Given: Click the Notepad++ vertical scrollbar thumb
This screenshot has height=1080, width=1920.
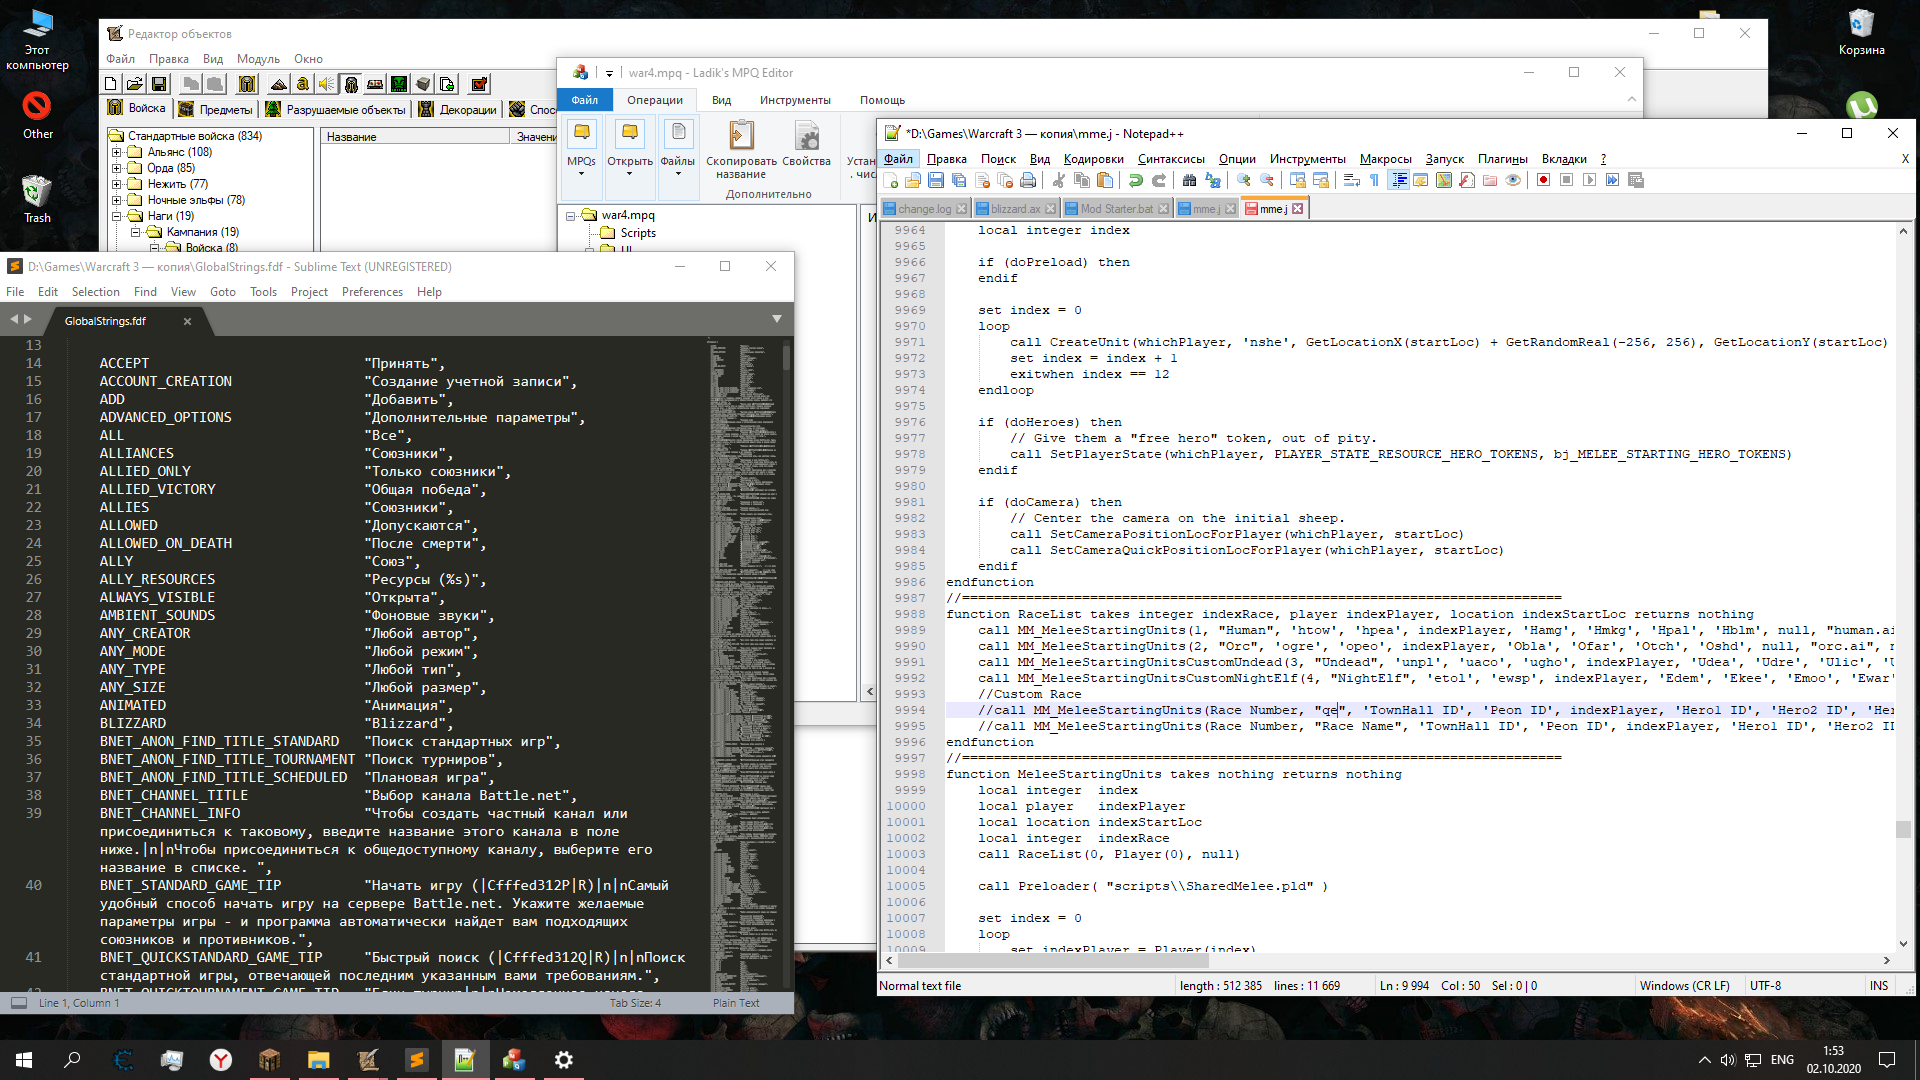Looking at the screenshot, I should point(1903,829).
